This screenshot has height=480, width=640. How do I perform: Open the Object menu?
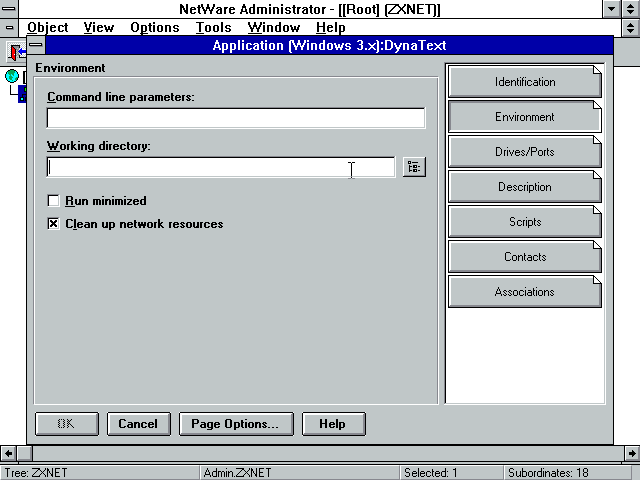(x=48, y=27)
